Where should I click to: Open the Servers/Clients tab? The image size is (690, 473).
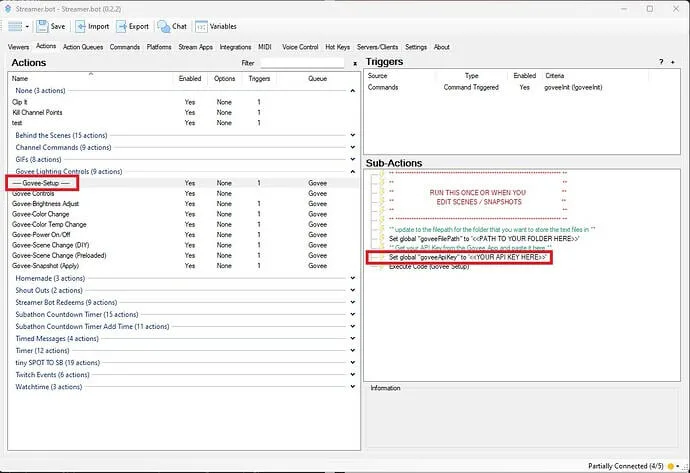click(377, 47)
